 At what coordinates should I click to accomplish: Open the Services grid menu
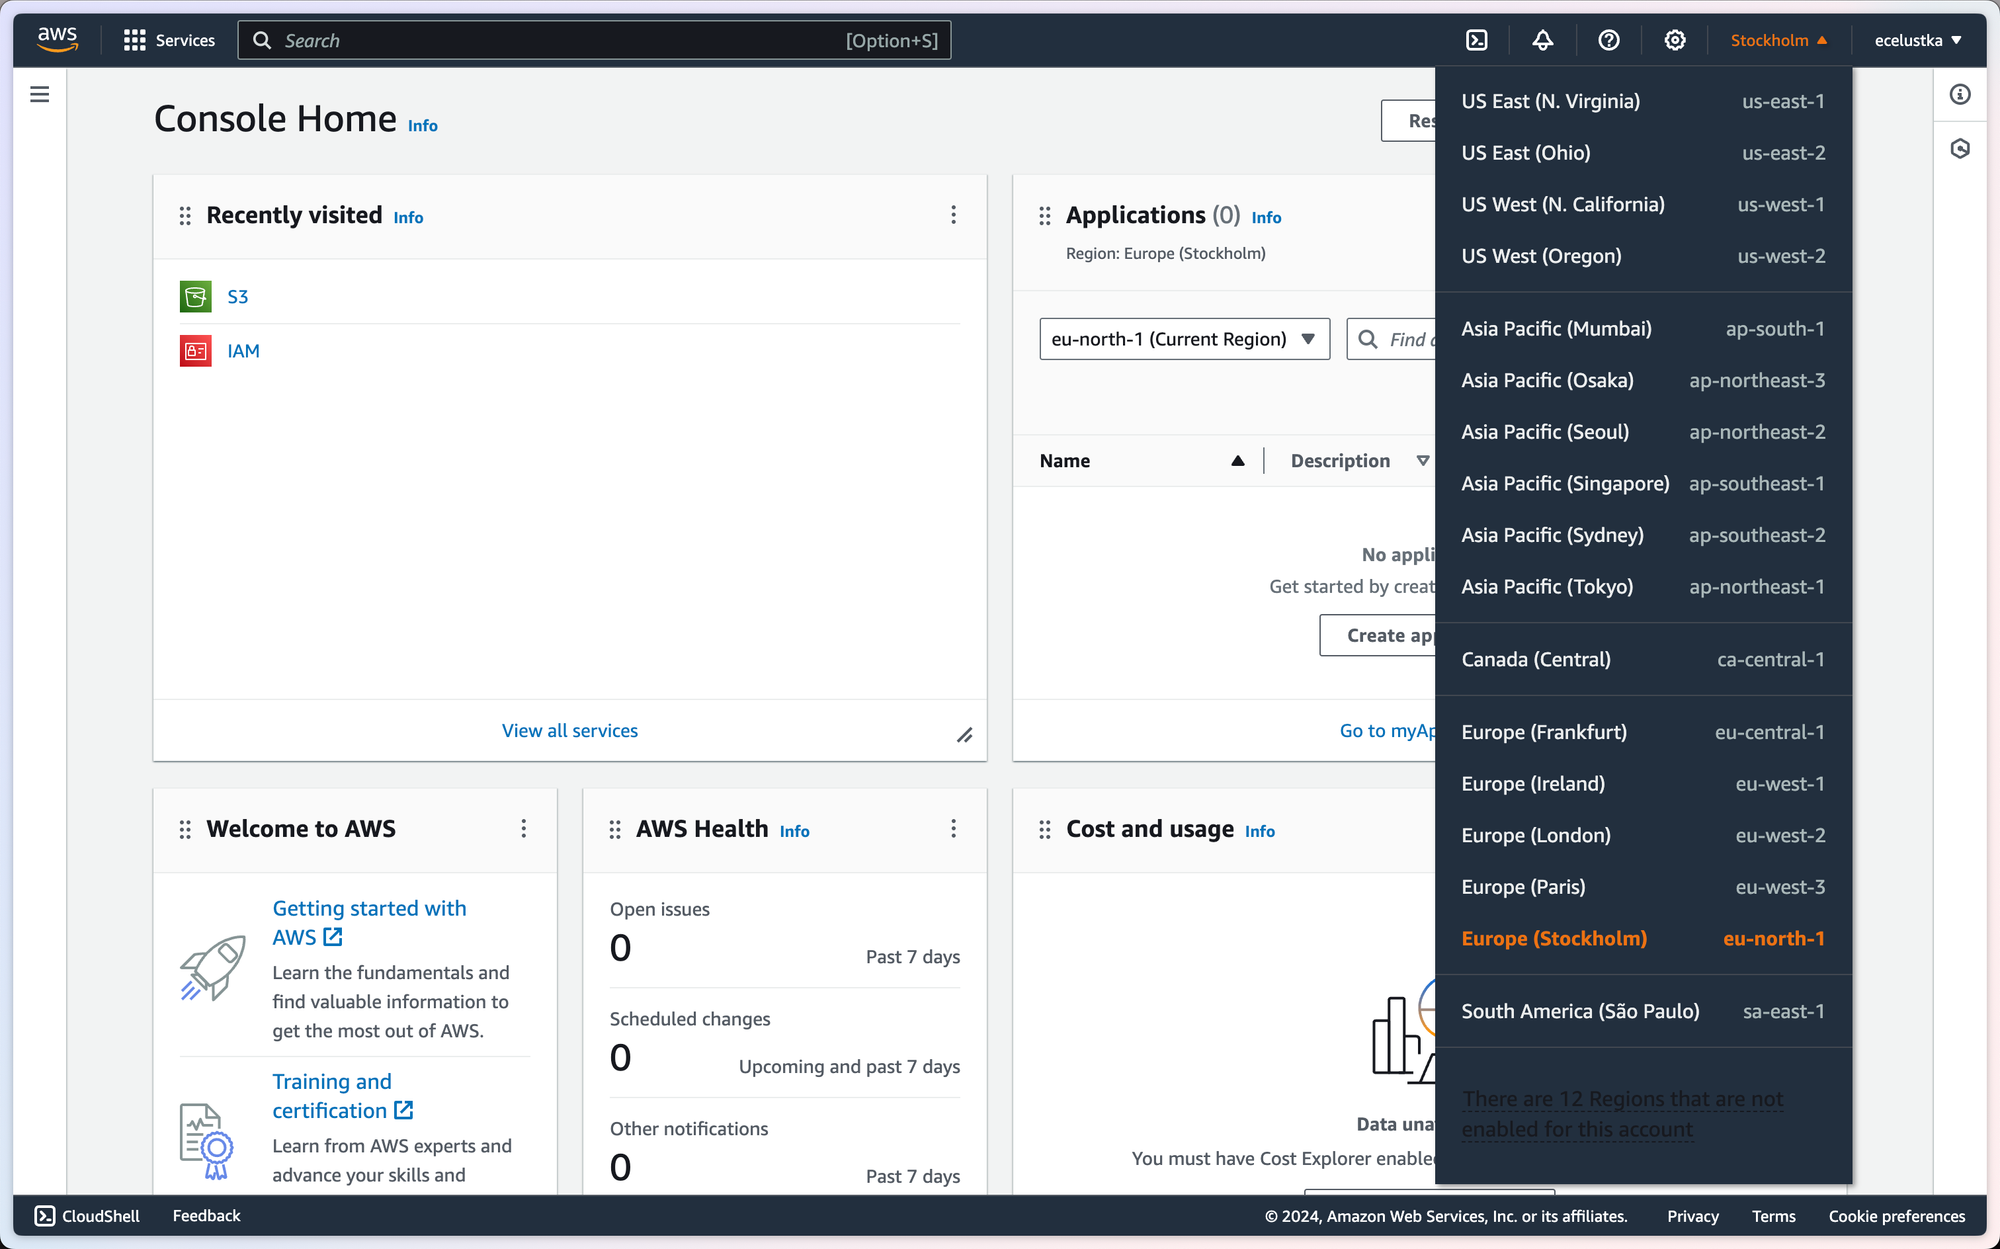point(169,40)
